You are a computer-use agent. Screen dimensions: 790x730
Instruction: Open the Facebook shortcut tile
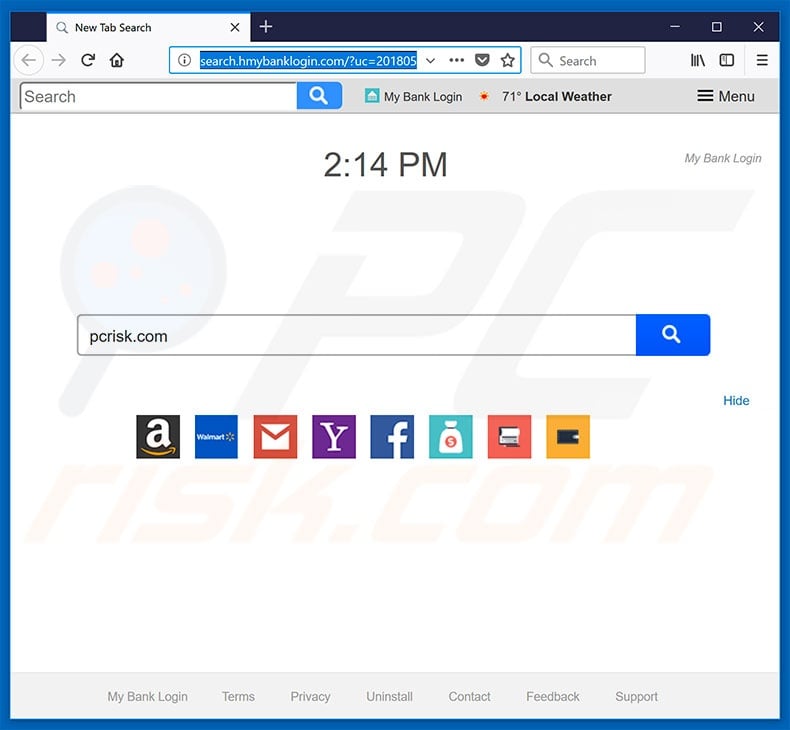click(x=392, y=437)
